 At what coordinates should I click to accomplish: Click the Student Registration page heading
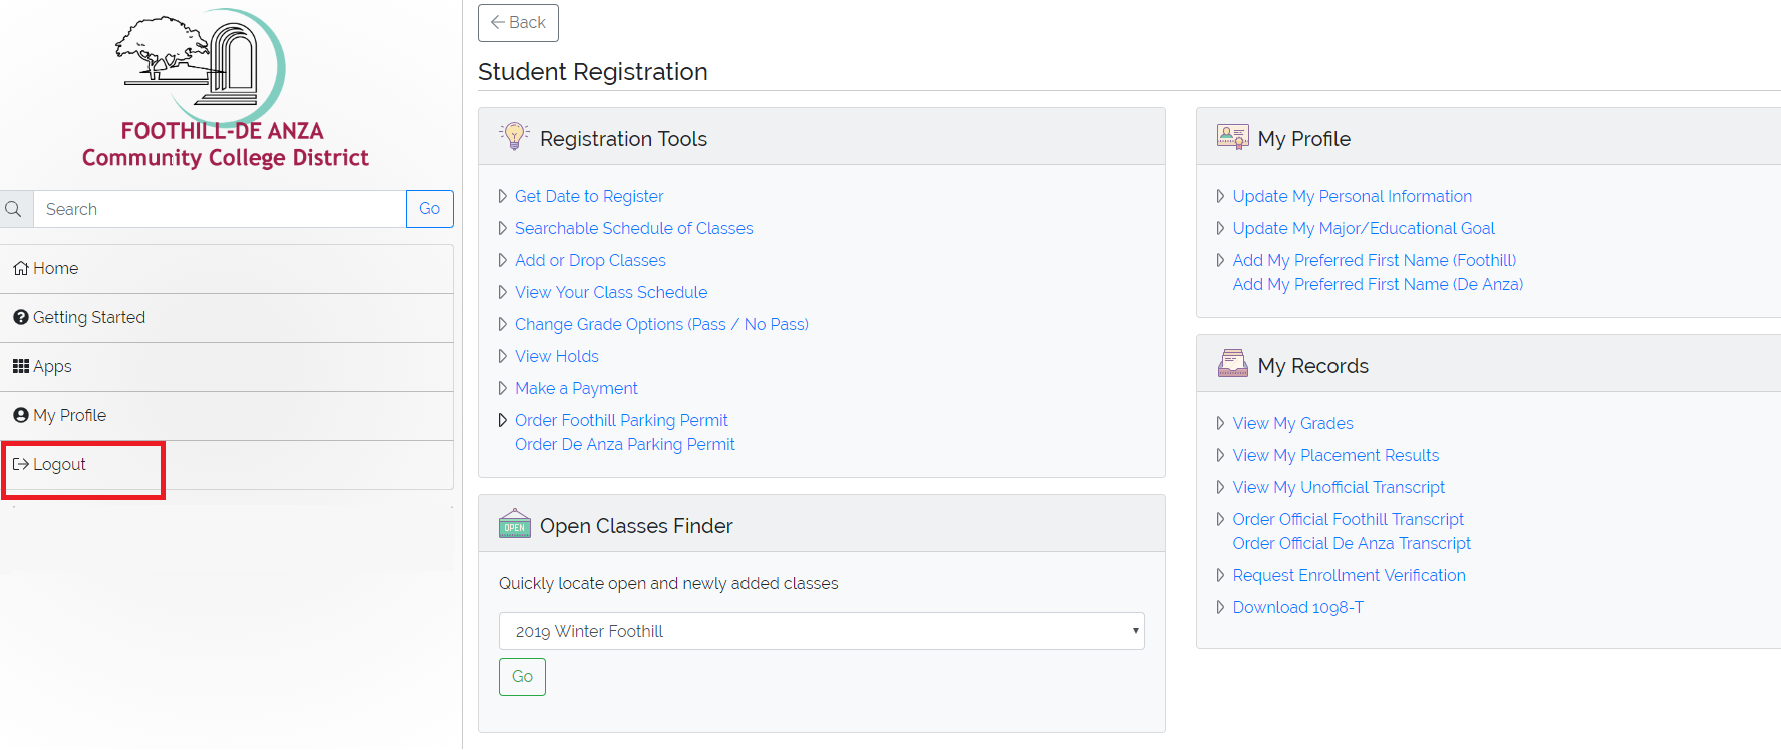pyautogui.click(x=593, y=72)
